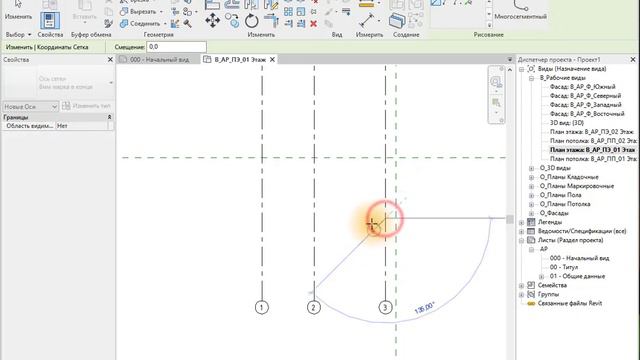This screenshot has width=640, height=360.
Task: Select 000 - Начальный вид sheet in browser
Action: 579,258
